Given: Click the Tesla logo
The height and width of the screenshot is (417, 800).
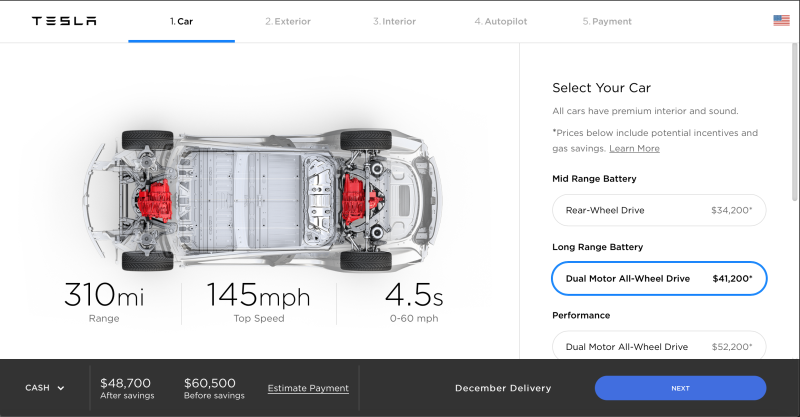Looking at the screenshot, I should click(64, 21).
